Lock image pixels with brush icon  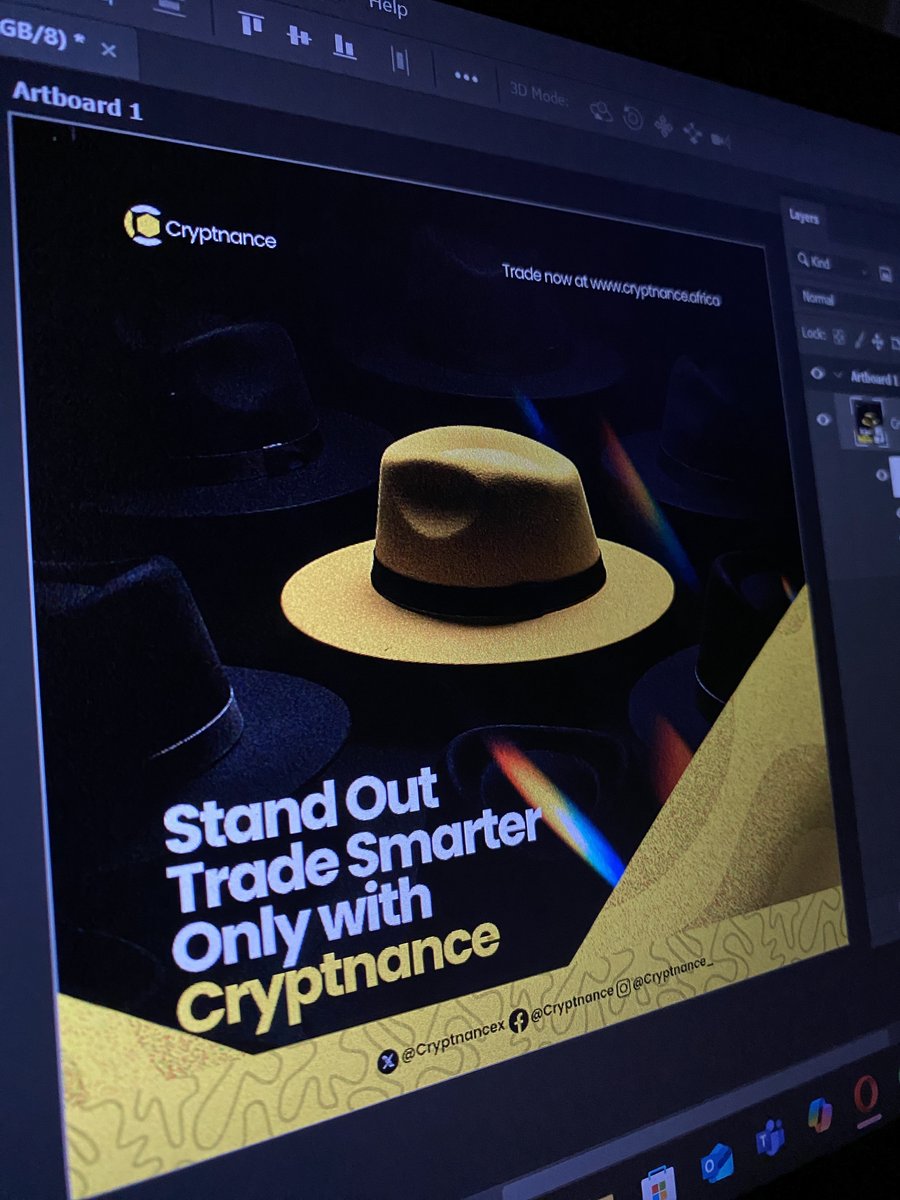coord(859,339)
